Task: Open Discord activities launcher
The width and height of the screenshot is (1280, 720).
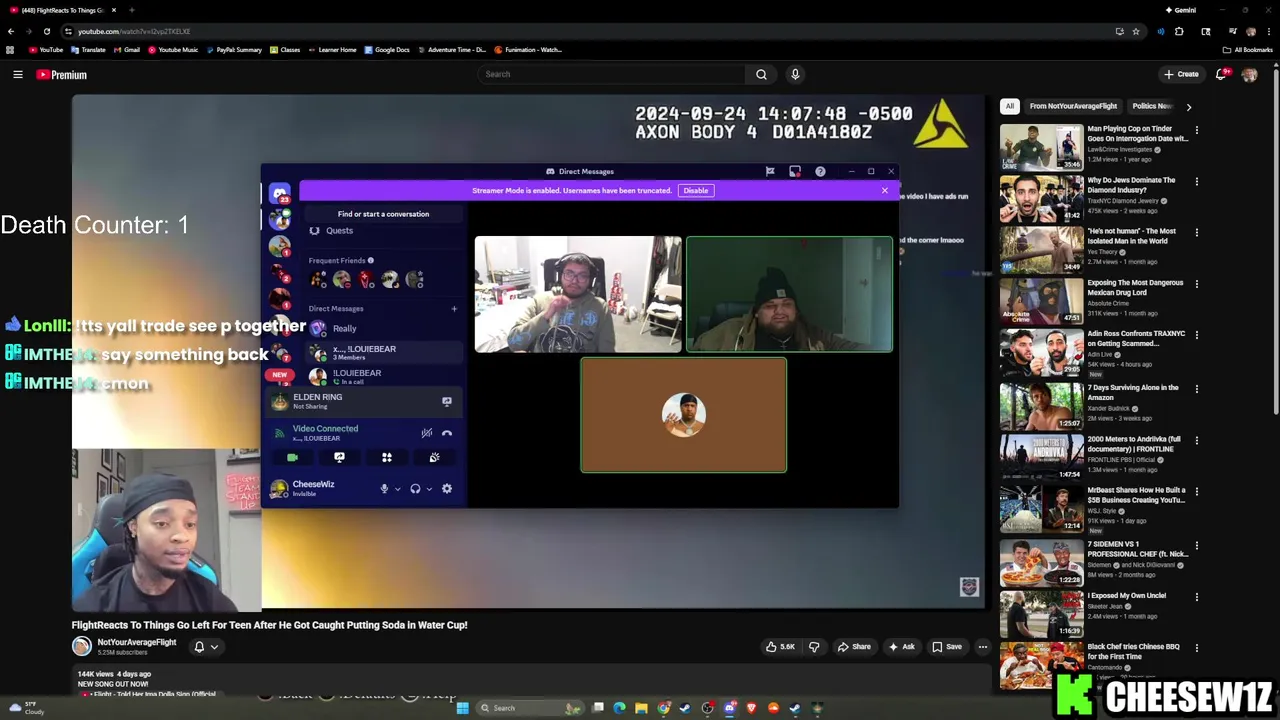Action: tap(387, 457)
